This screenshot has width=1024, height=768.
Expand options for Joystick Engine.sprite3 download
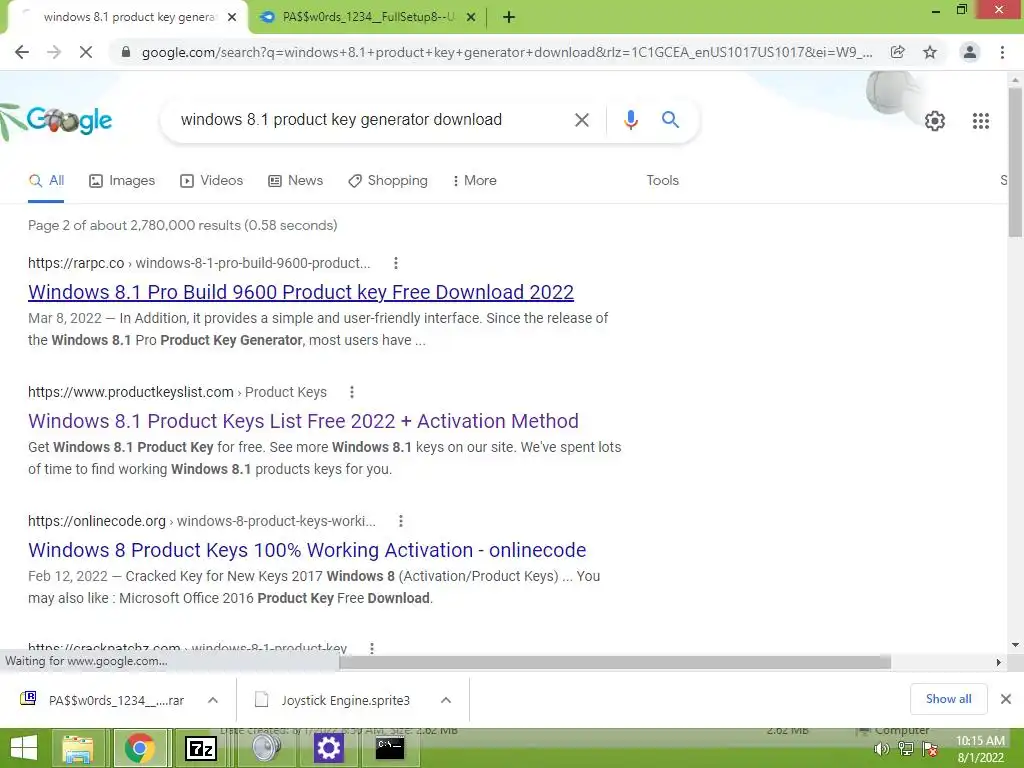pyautogui.click(x=446, y=700)
